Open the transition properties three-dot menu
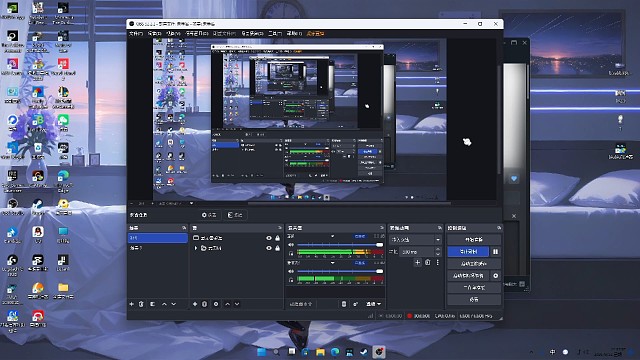Screen dimensions: 640x360 pyautogui.click(x=438, y=262)
